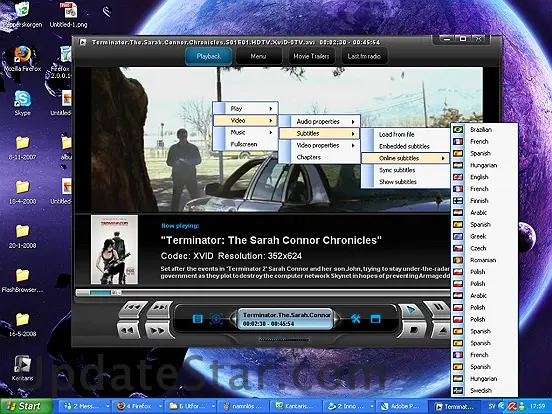Viewport: 552px width, 414px height.
Task: Open the 18-4-2008 desktop folder
Action: click(x=23, y=192)
